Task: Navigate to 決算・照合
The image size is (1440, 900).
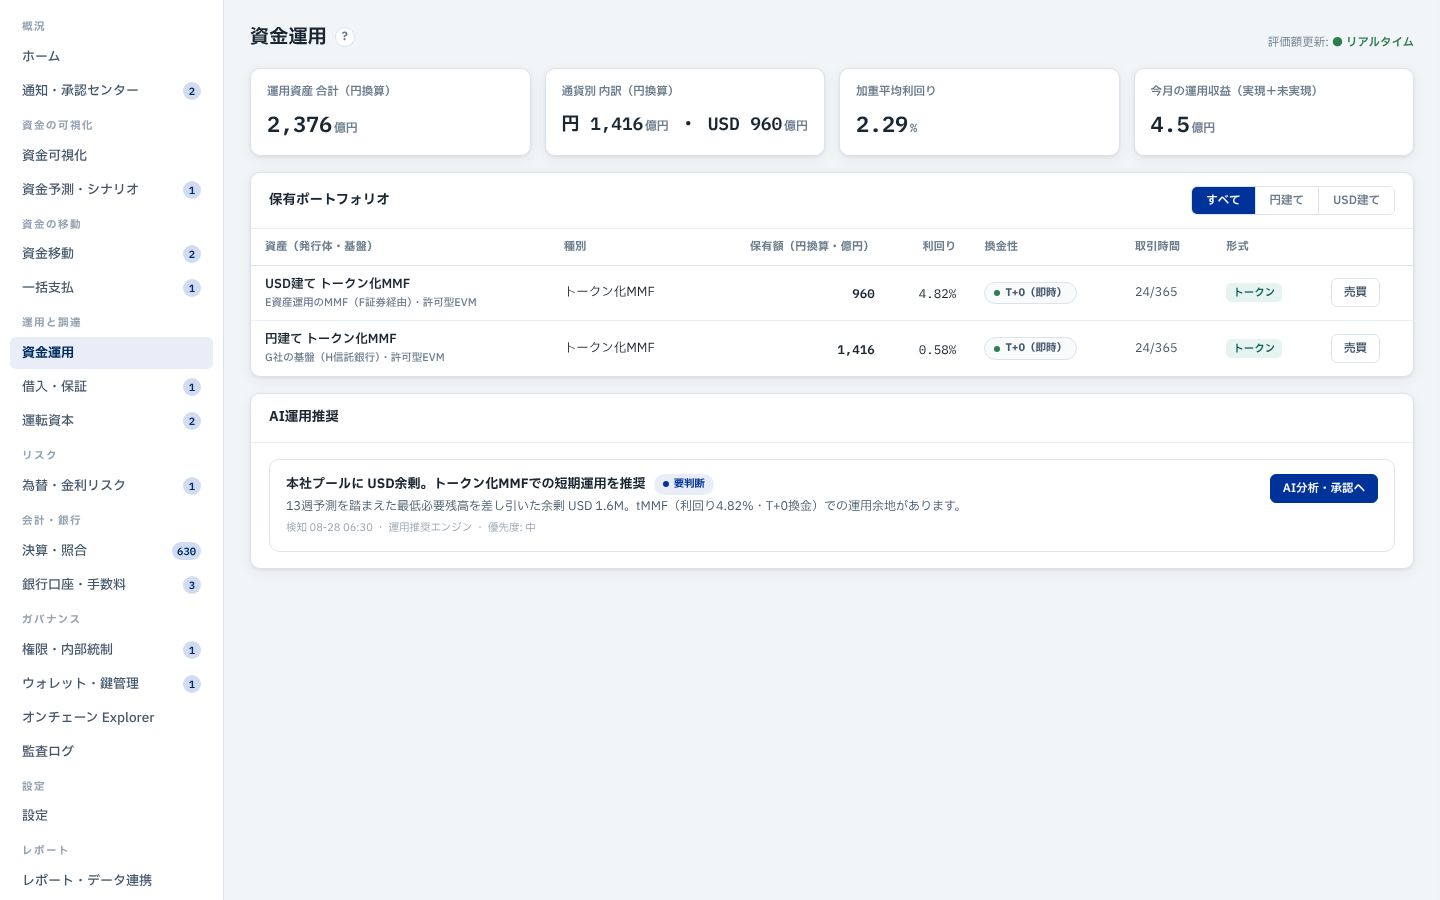Action: click(111, 550)
